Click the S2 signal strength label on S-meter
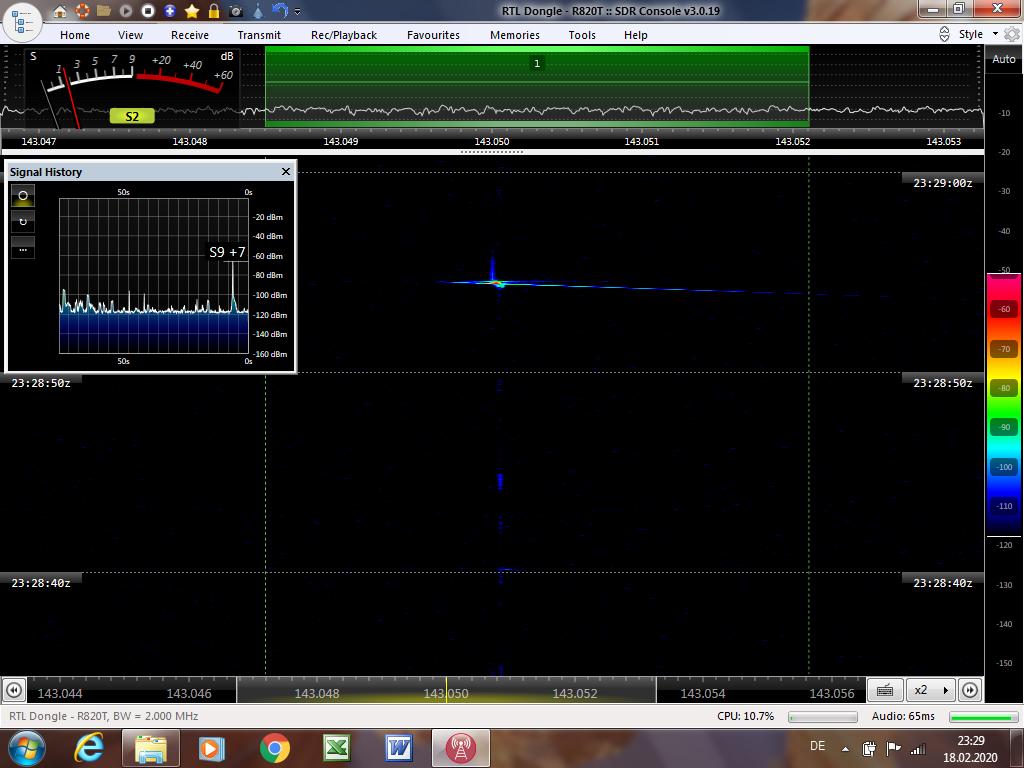1024x768 pixels. [x=132, y=116]
